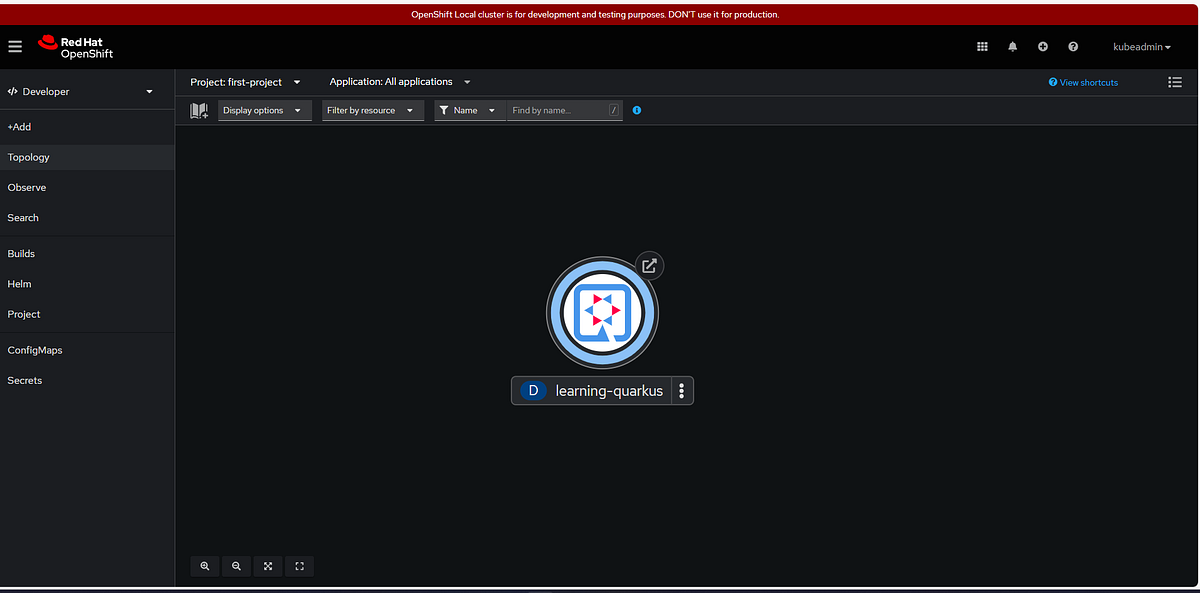Open Application: All applications dropdown

(400, 82)
